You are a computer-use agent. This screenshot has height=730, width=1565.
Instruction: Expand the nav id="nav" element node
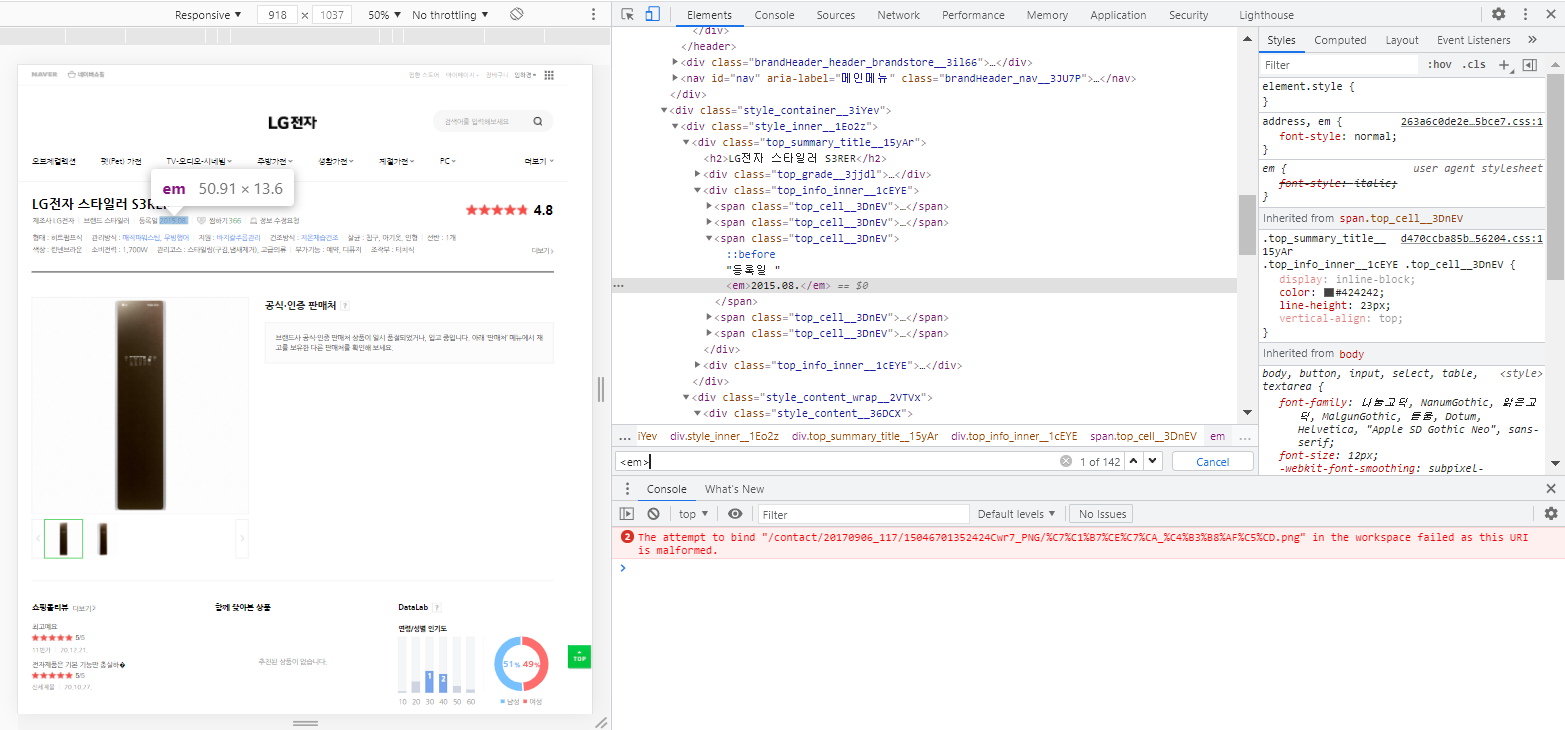pyautogui.click(x=676, y=78)
